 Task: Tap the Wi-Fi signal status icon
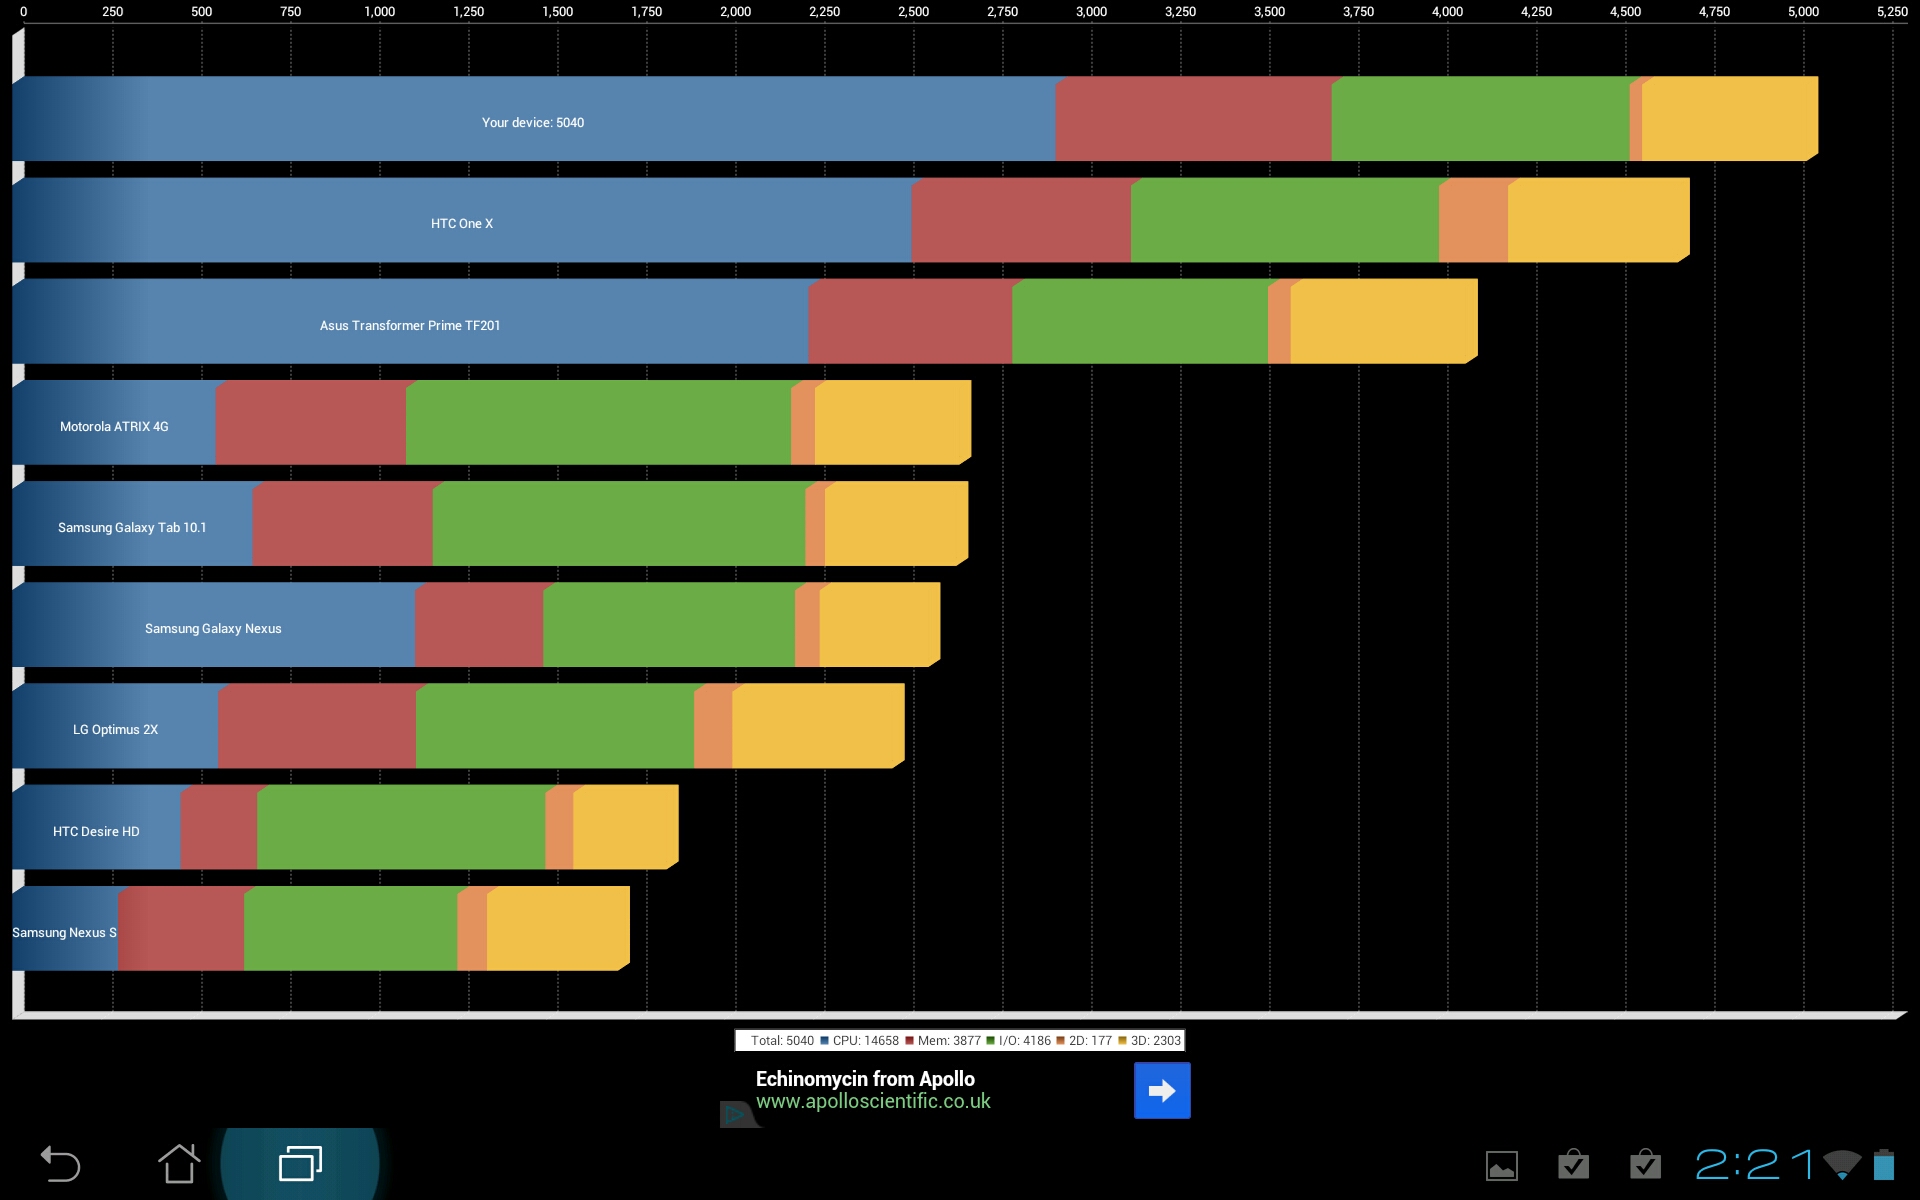point(1842,1165)
